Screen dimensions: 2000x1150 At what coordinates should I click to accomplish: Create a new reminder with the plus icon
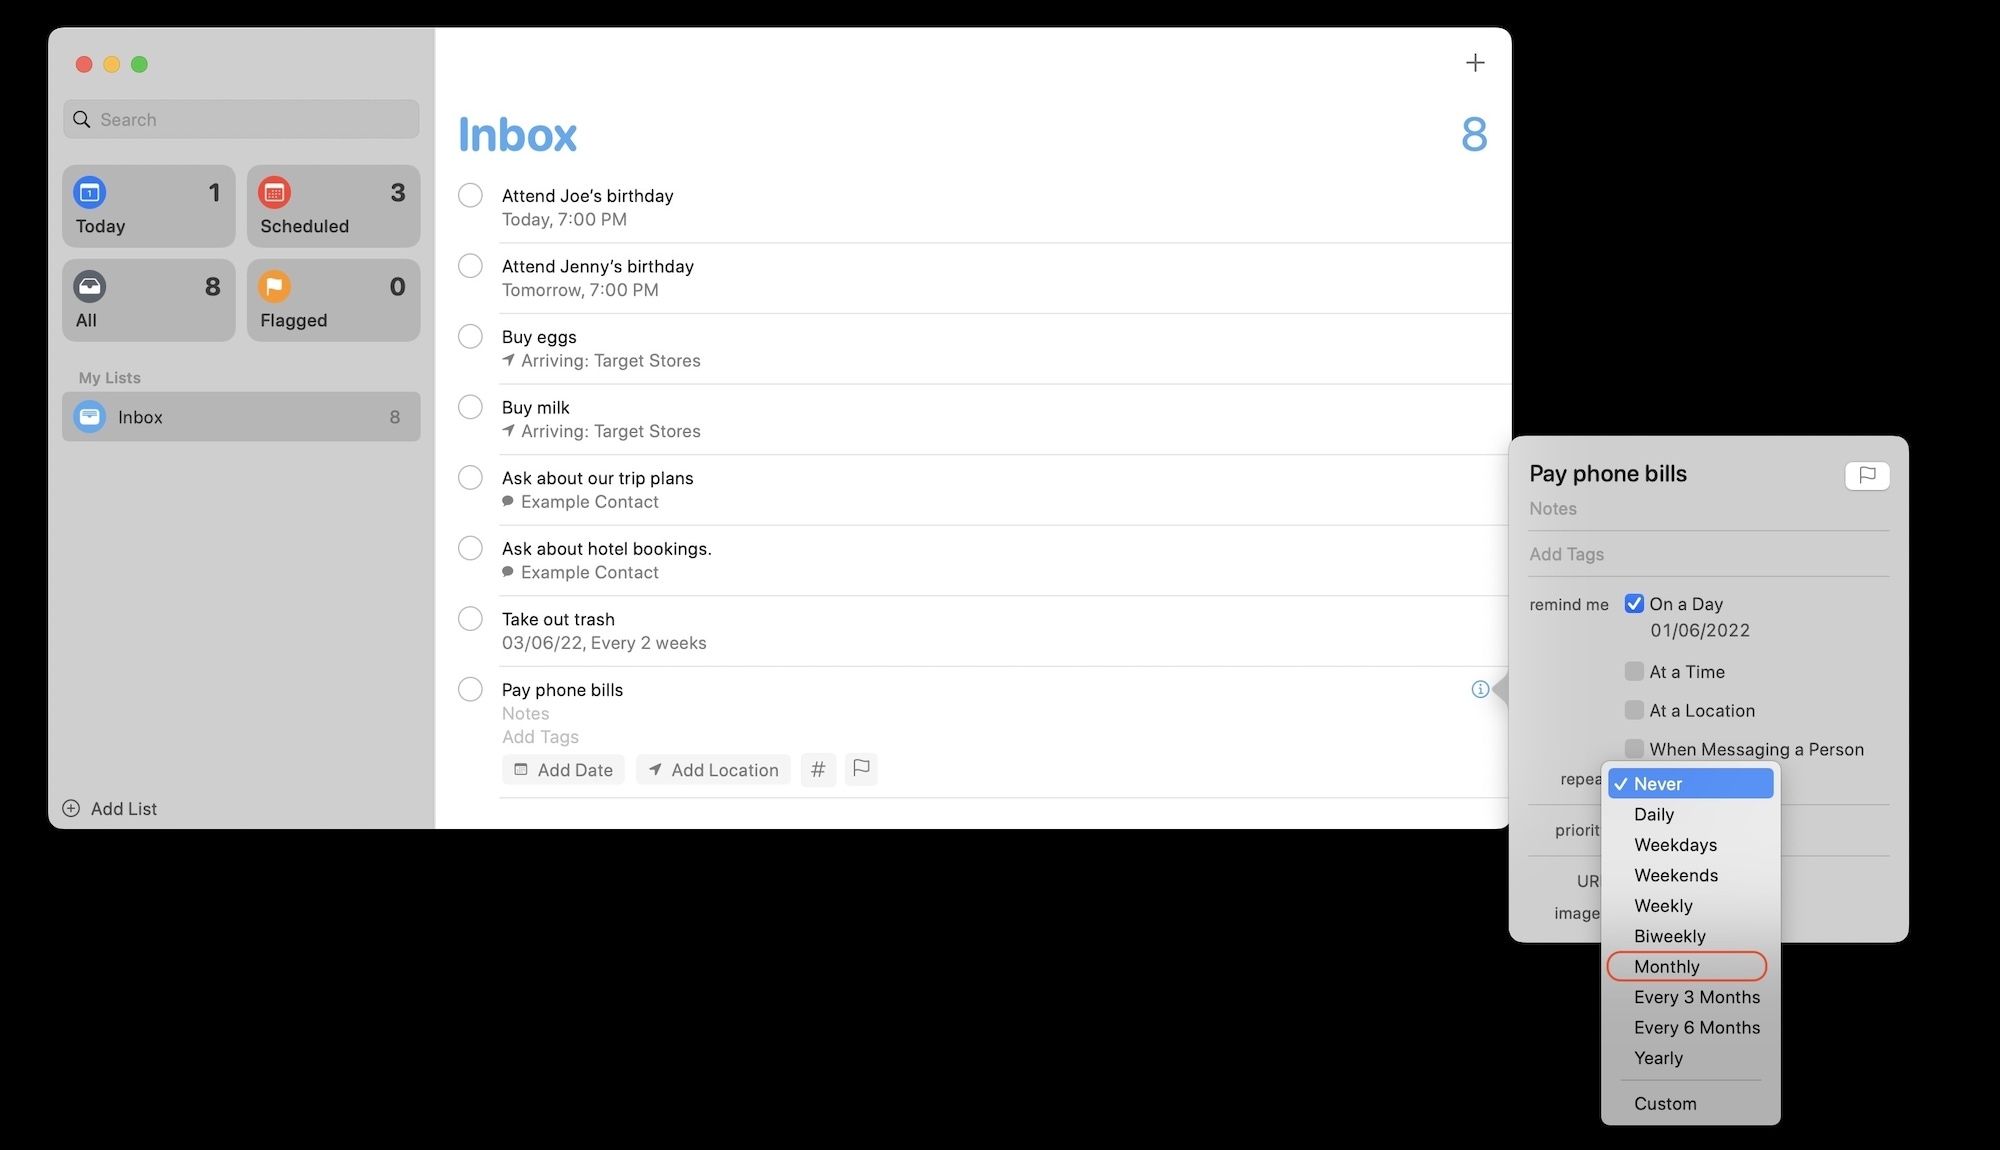coord(1474,62)
